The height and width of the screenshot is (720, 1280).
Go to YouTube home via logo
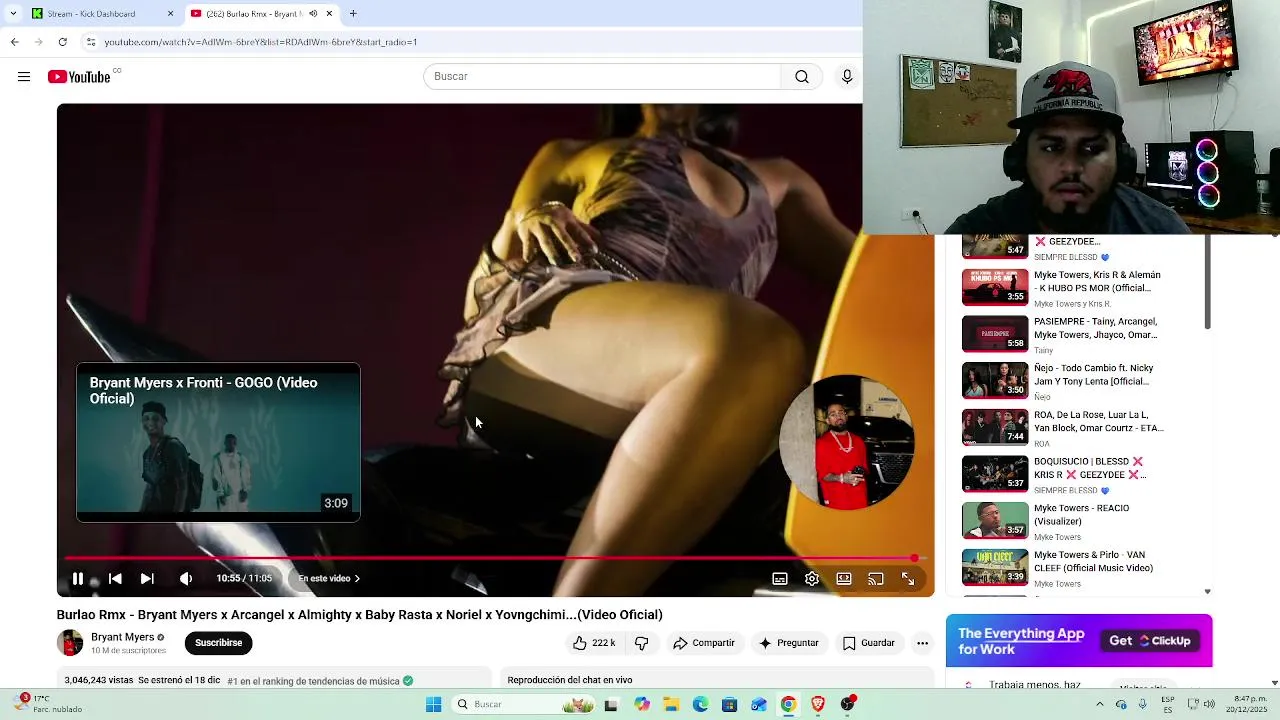[x=79, y=77]
